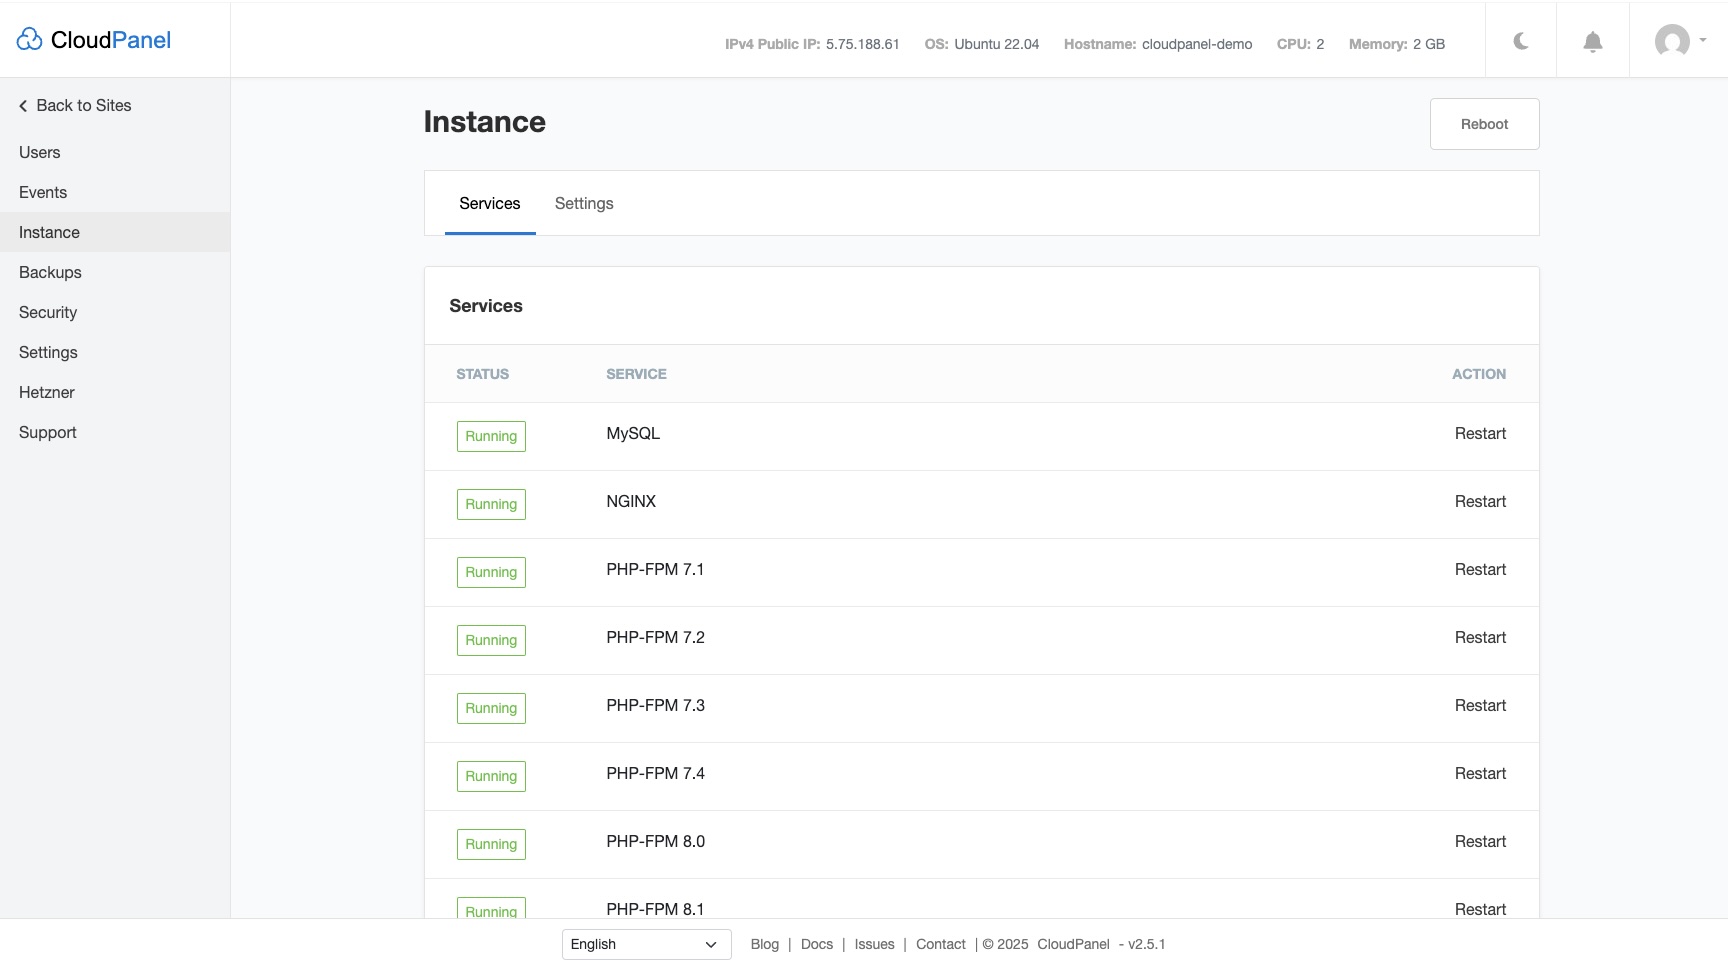Open the Docs footer link
1728x966 pixels.
tap(817, 944)
